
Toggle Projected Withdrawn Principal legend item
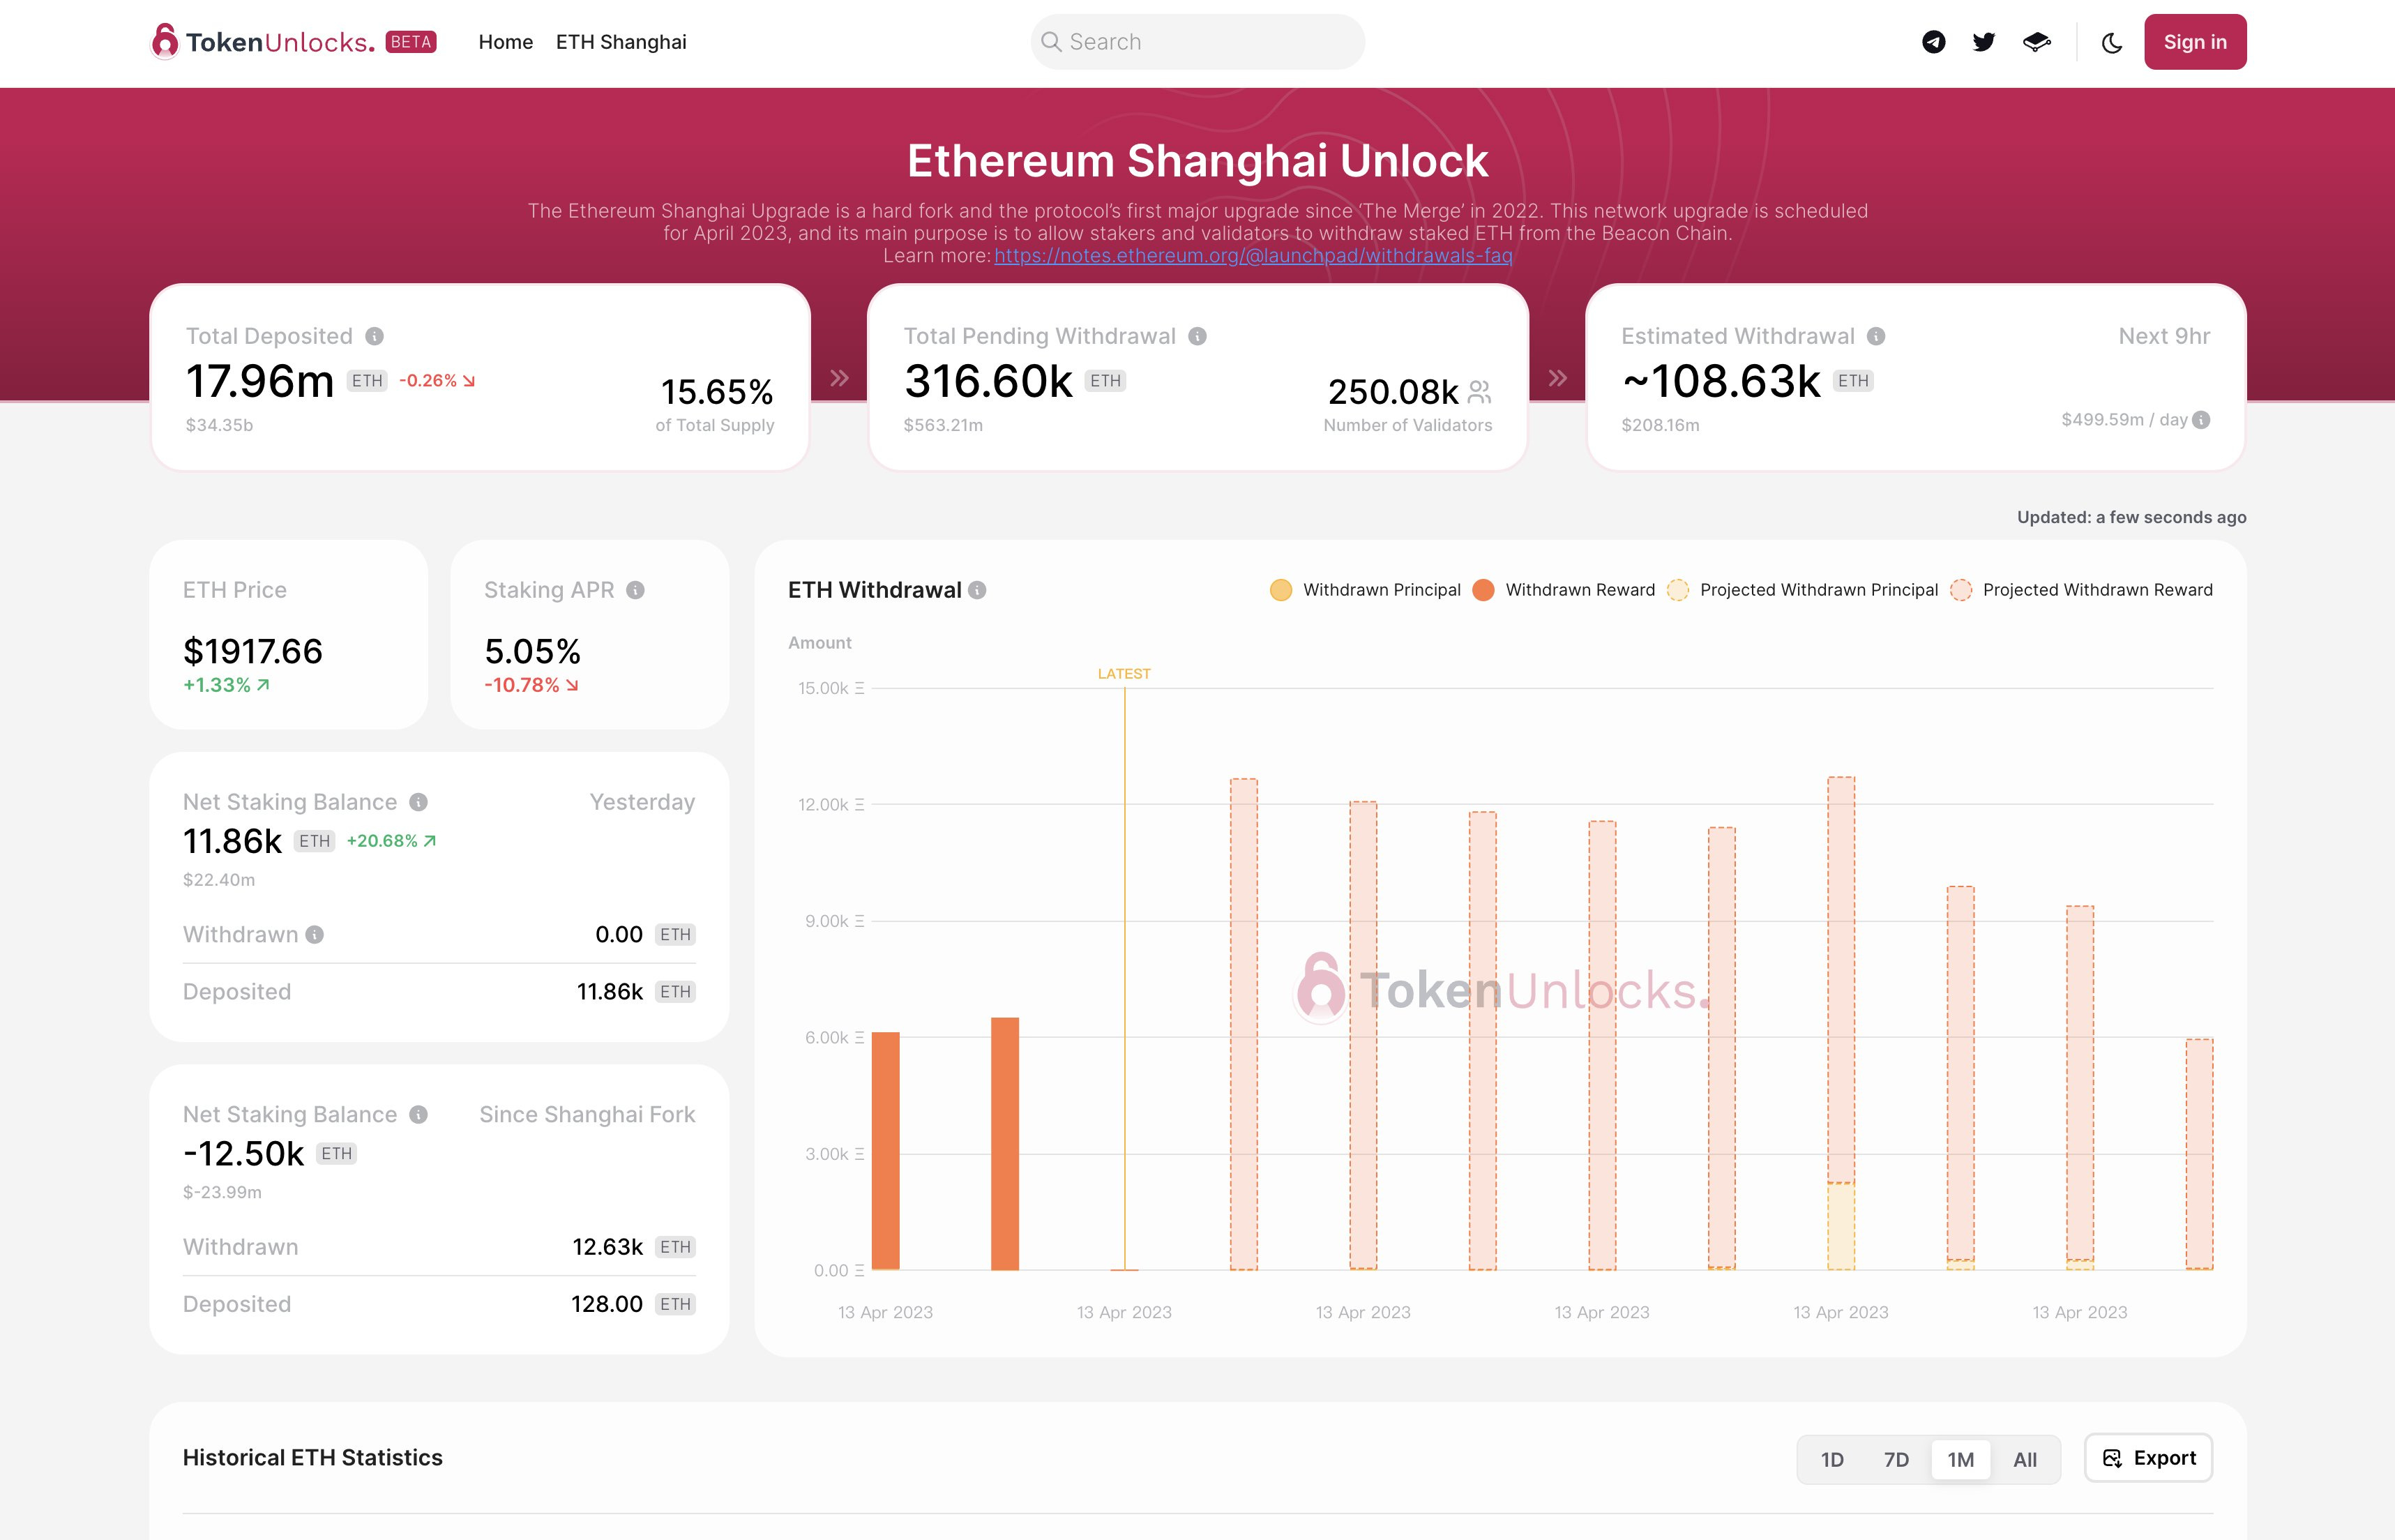(1803, 590)
